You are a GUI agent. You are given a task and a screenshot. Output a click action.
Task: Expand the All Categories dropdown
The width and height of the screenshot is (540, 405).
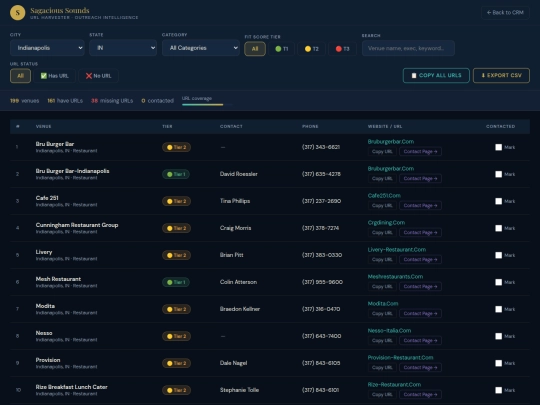[201, 48]
